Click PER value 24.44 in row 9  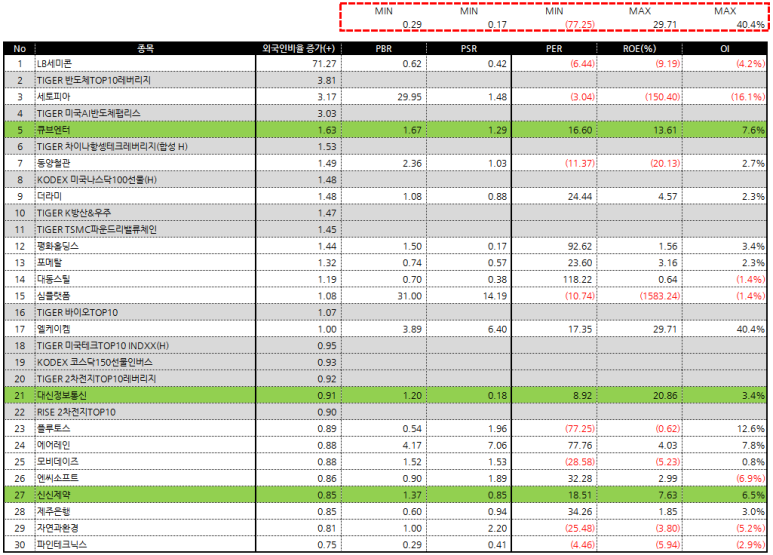[580, 196]
